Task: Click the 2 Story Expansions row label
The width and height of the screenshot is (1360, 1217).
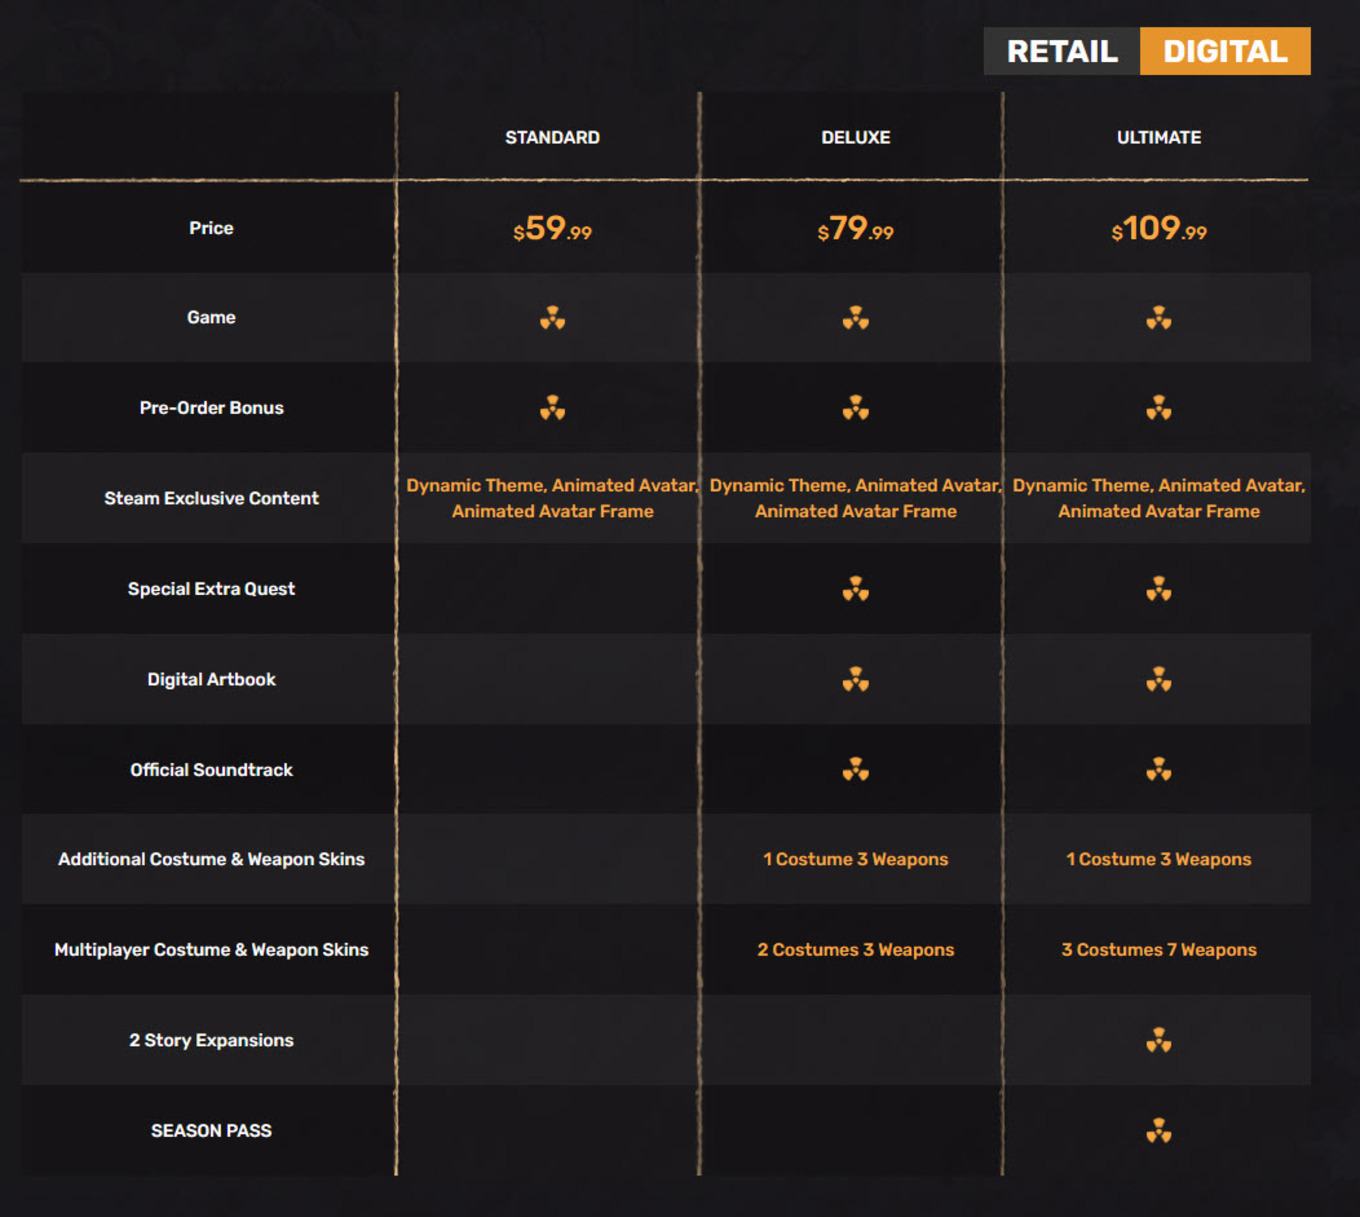Action: coord(211,1040)
